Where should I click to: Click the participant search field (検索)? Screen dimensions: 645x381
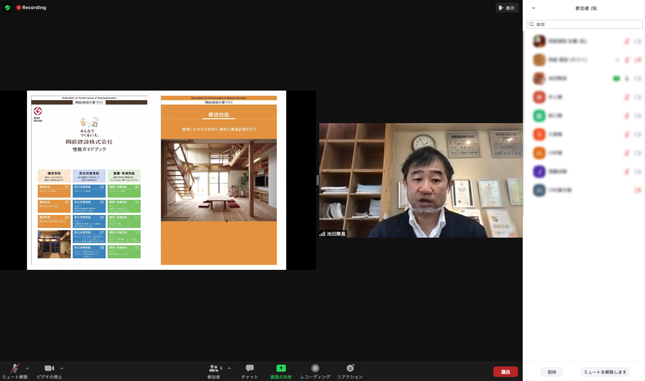tap(585, 24)
